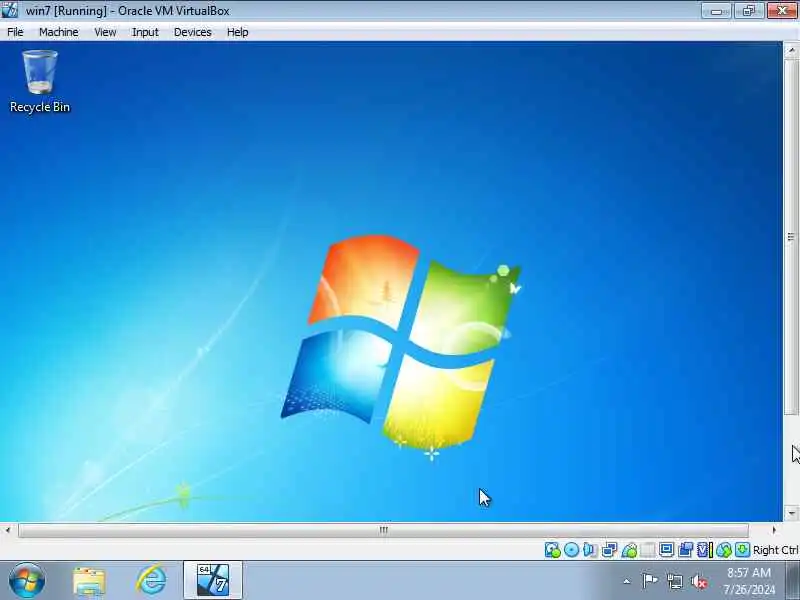Click the horizontal scrollbar left arrow

[x=8, y=530]
